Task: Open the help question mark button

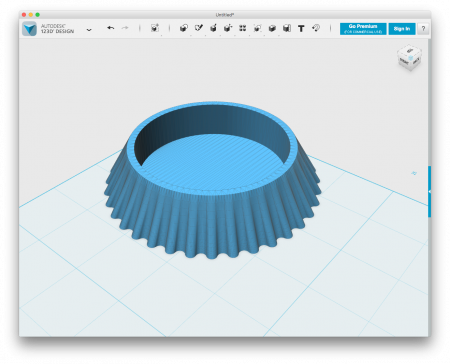Action: (x=423, y=29)
